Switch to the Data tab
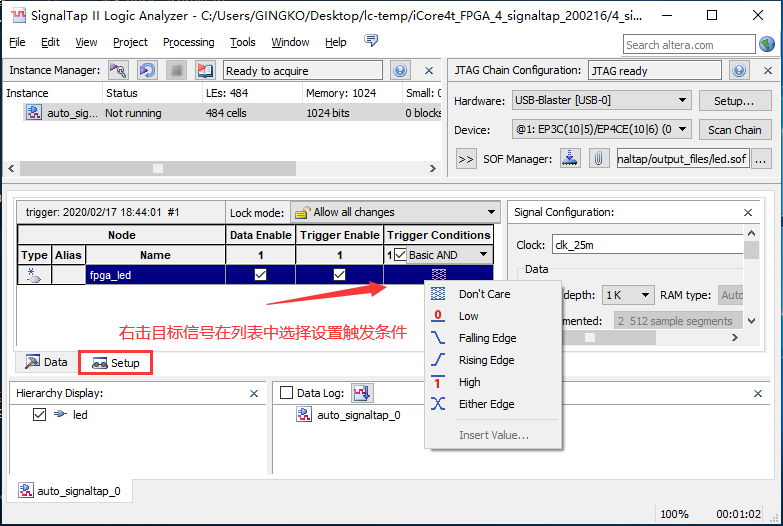This screenshot has height=526, width=783. (46, 362)
